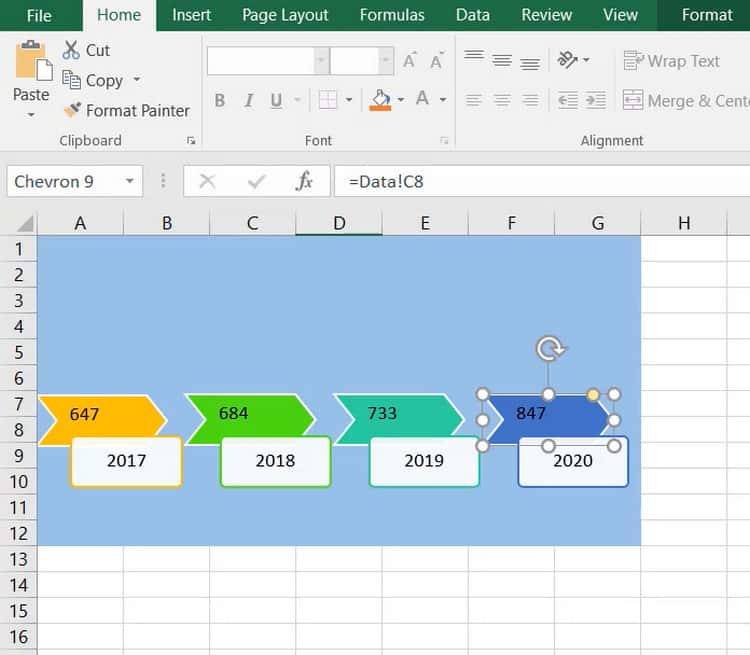The image size is (750, 655).
Task: Click the Name Box showing Chevron 9
Action: (x=64, y=181)
